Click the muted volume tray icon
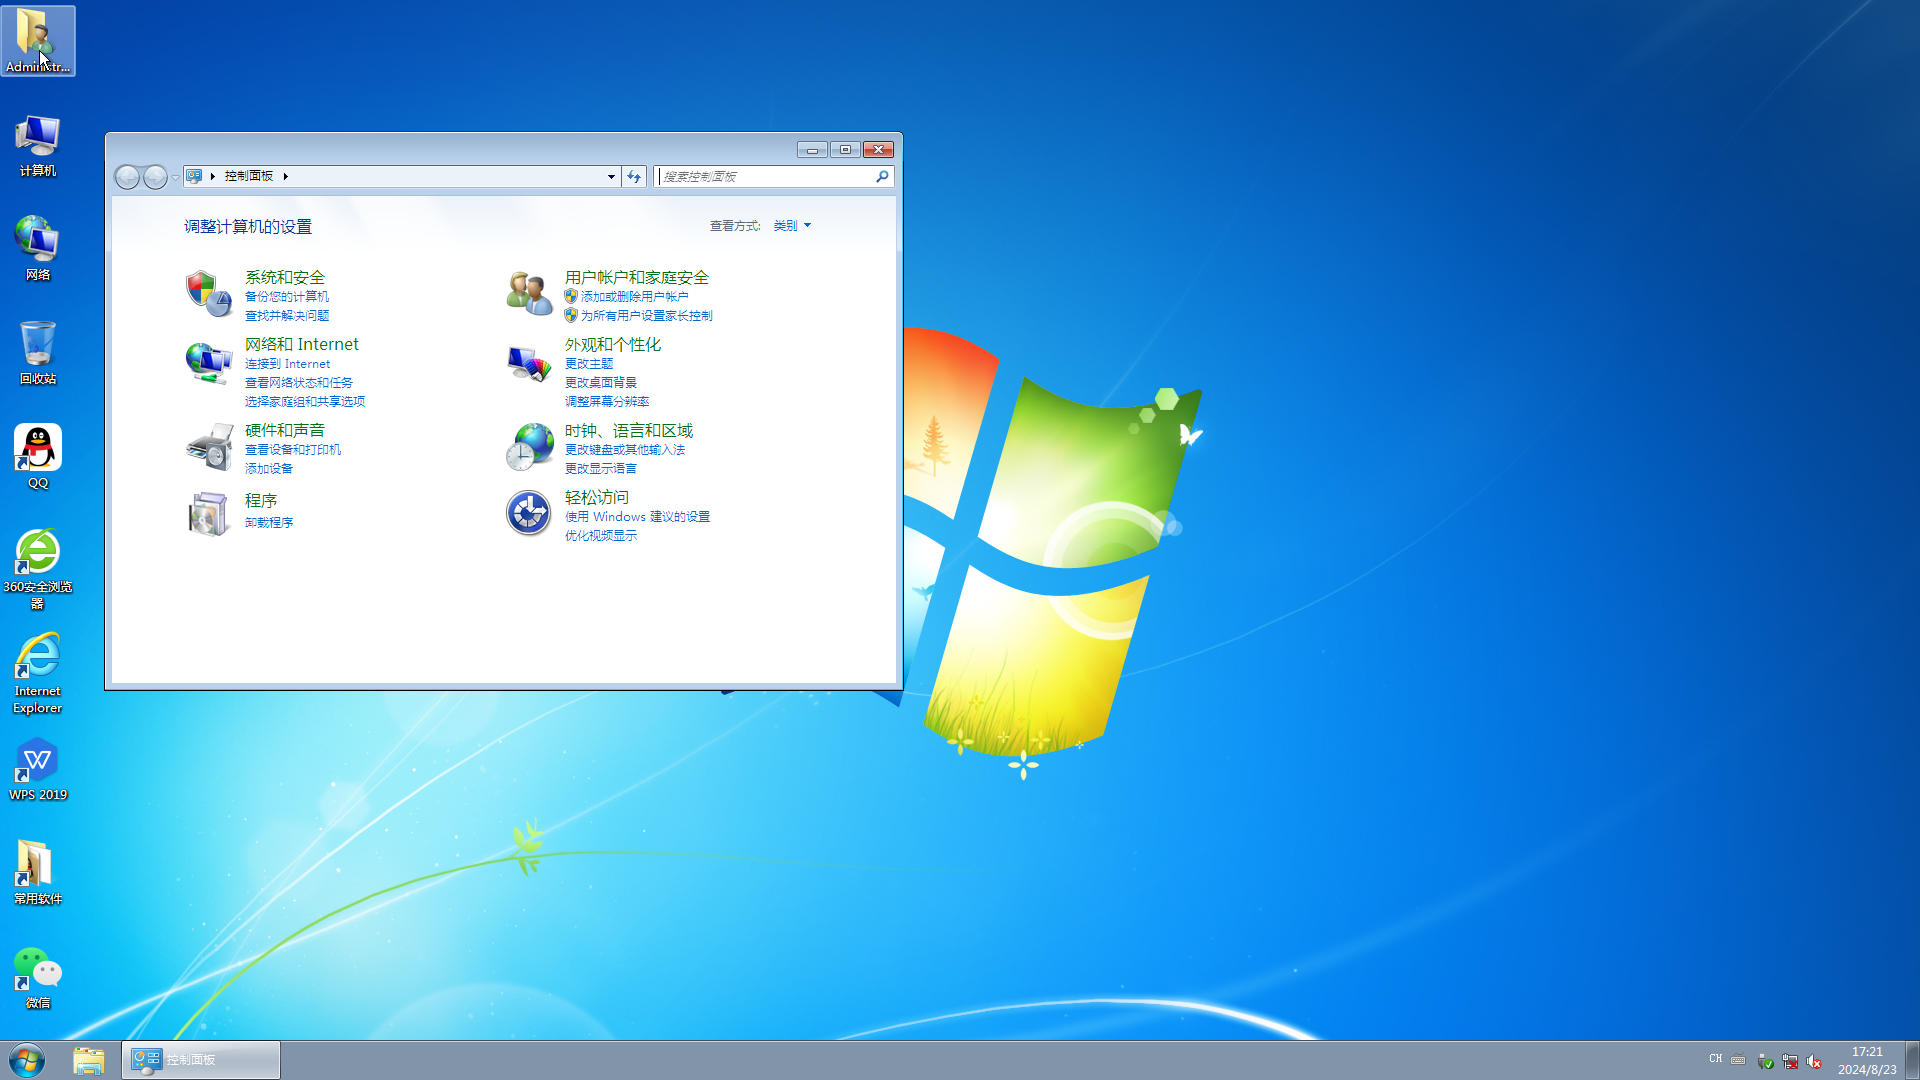 (x=1814, y=1061)
